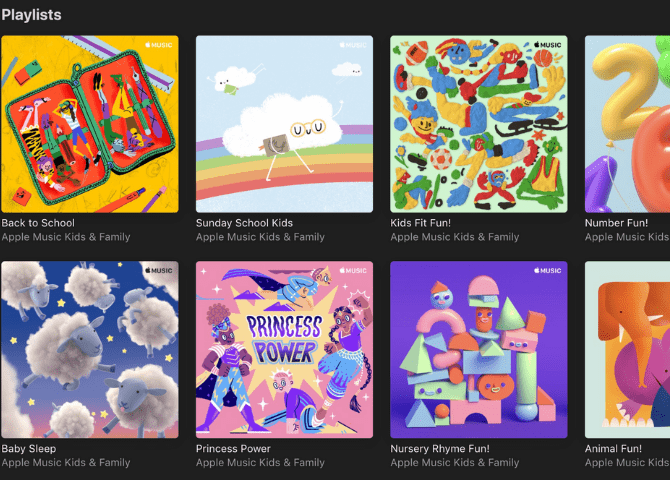
Task: Open the Kids Fit Fun! playlist artwork
Action: click(479, 124)
